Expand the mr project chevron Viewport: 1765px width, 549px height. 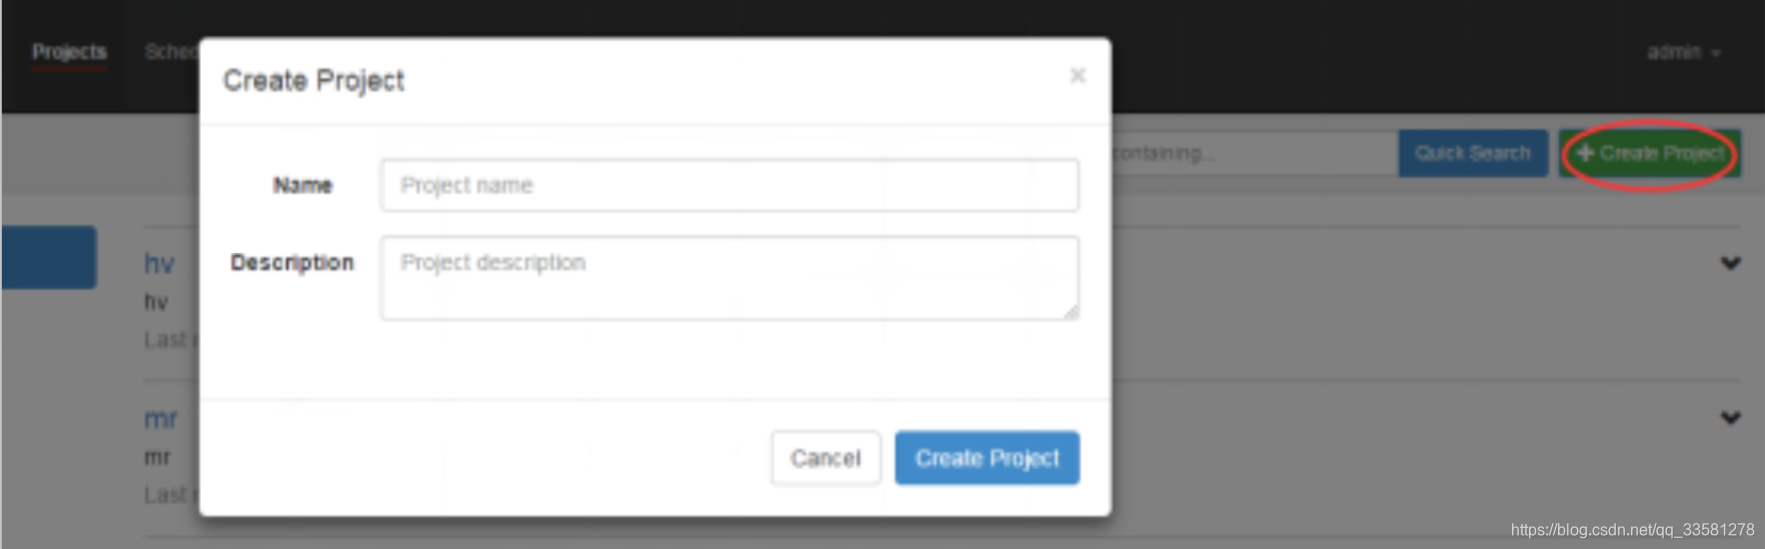coord(1730,418)
